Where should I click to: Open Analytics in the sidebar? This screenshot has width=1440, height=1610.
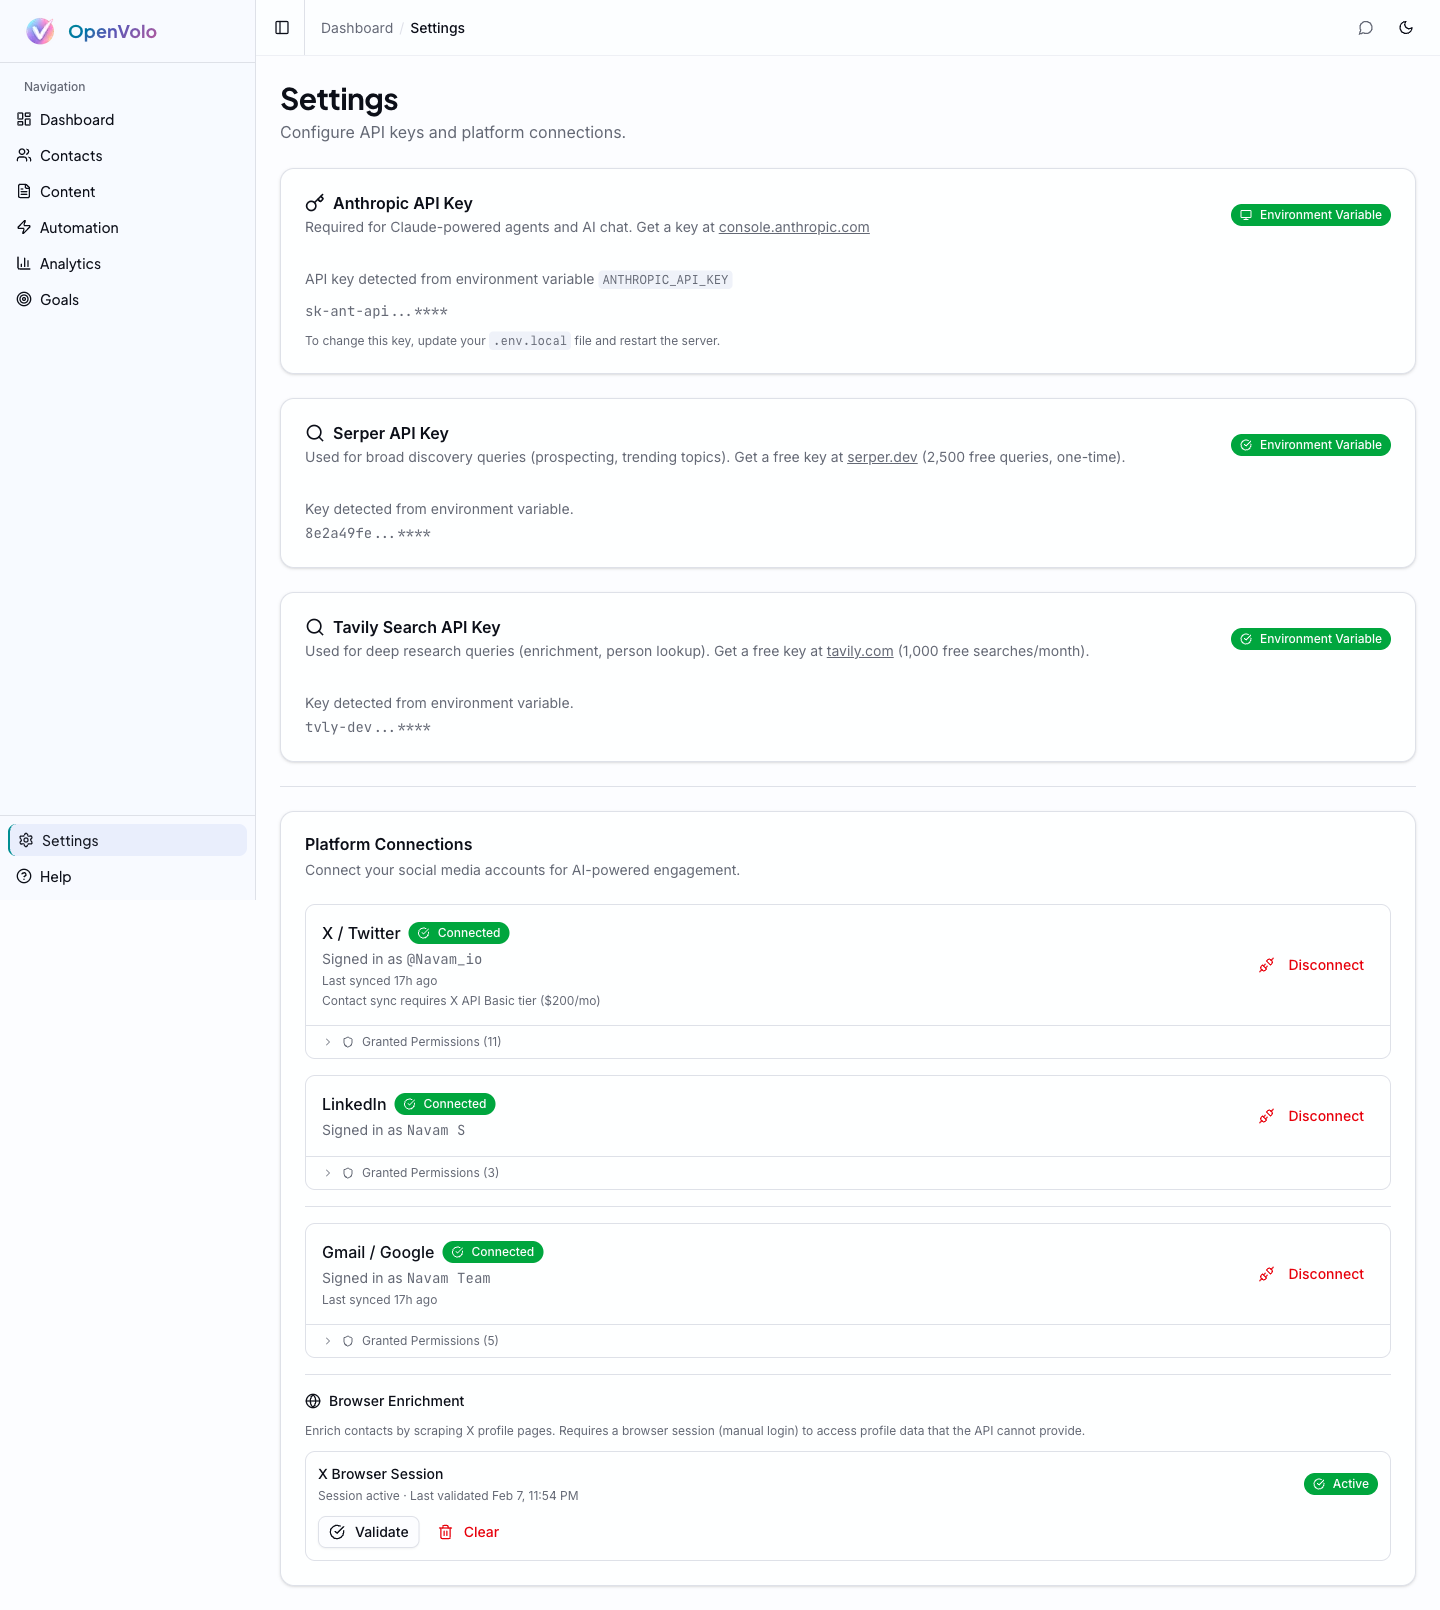coord(128,264)
